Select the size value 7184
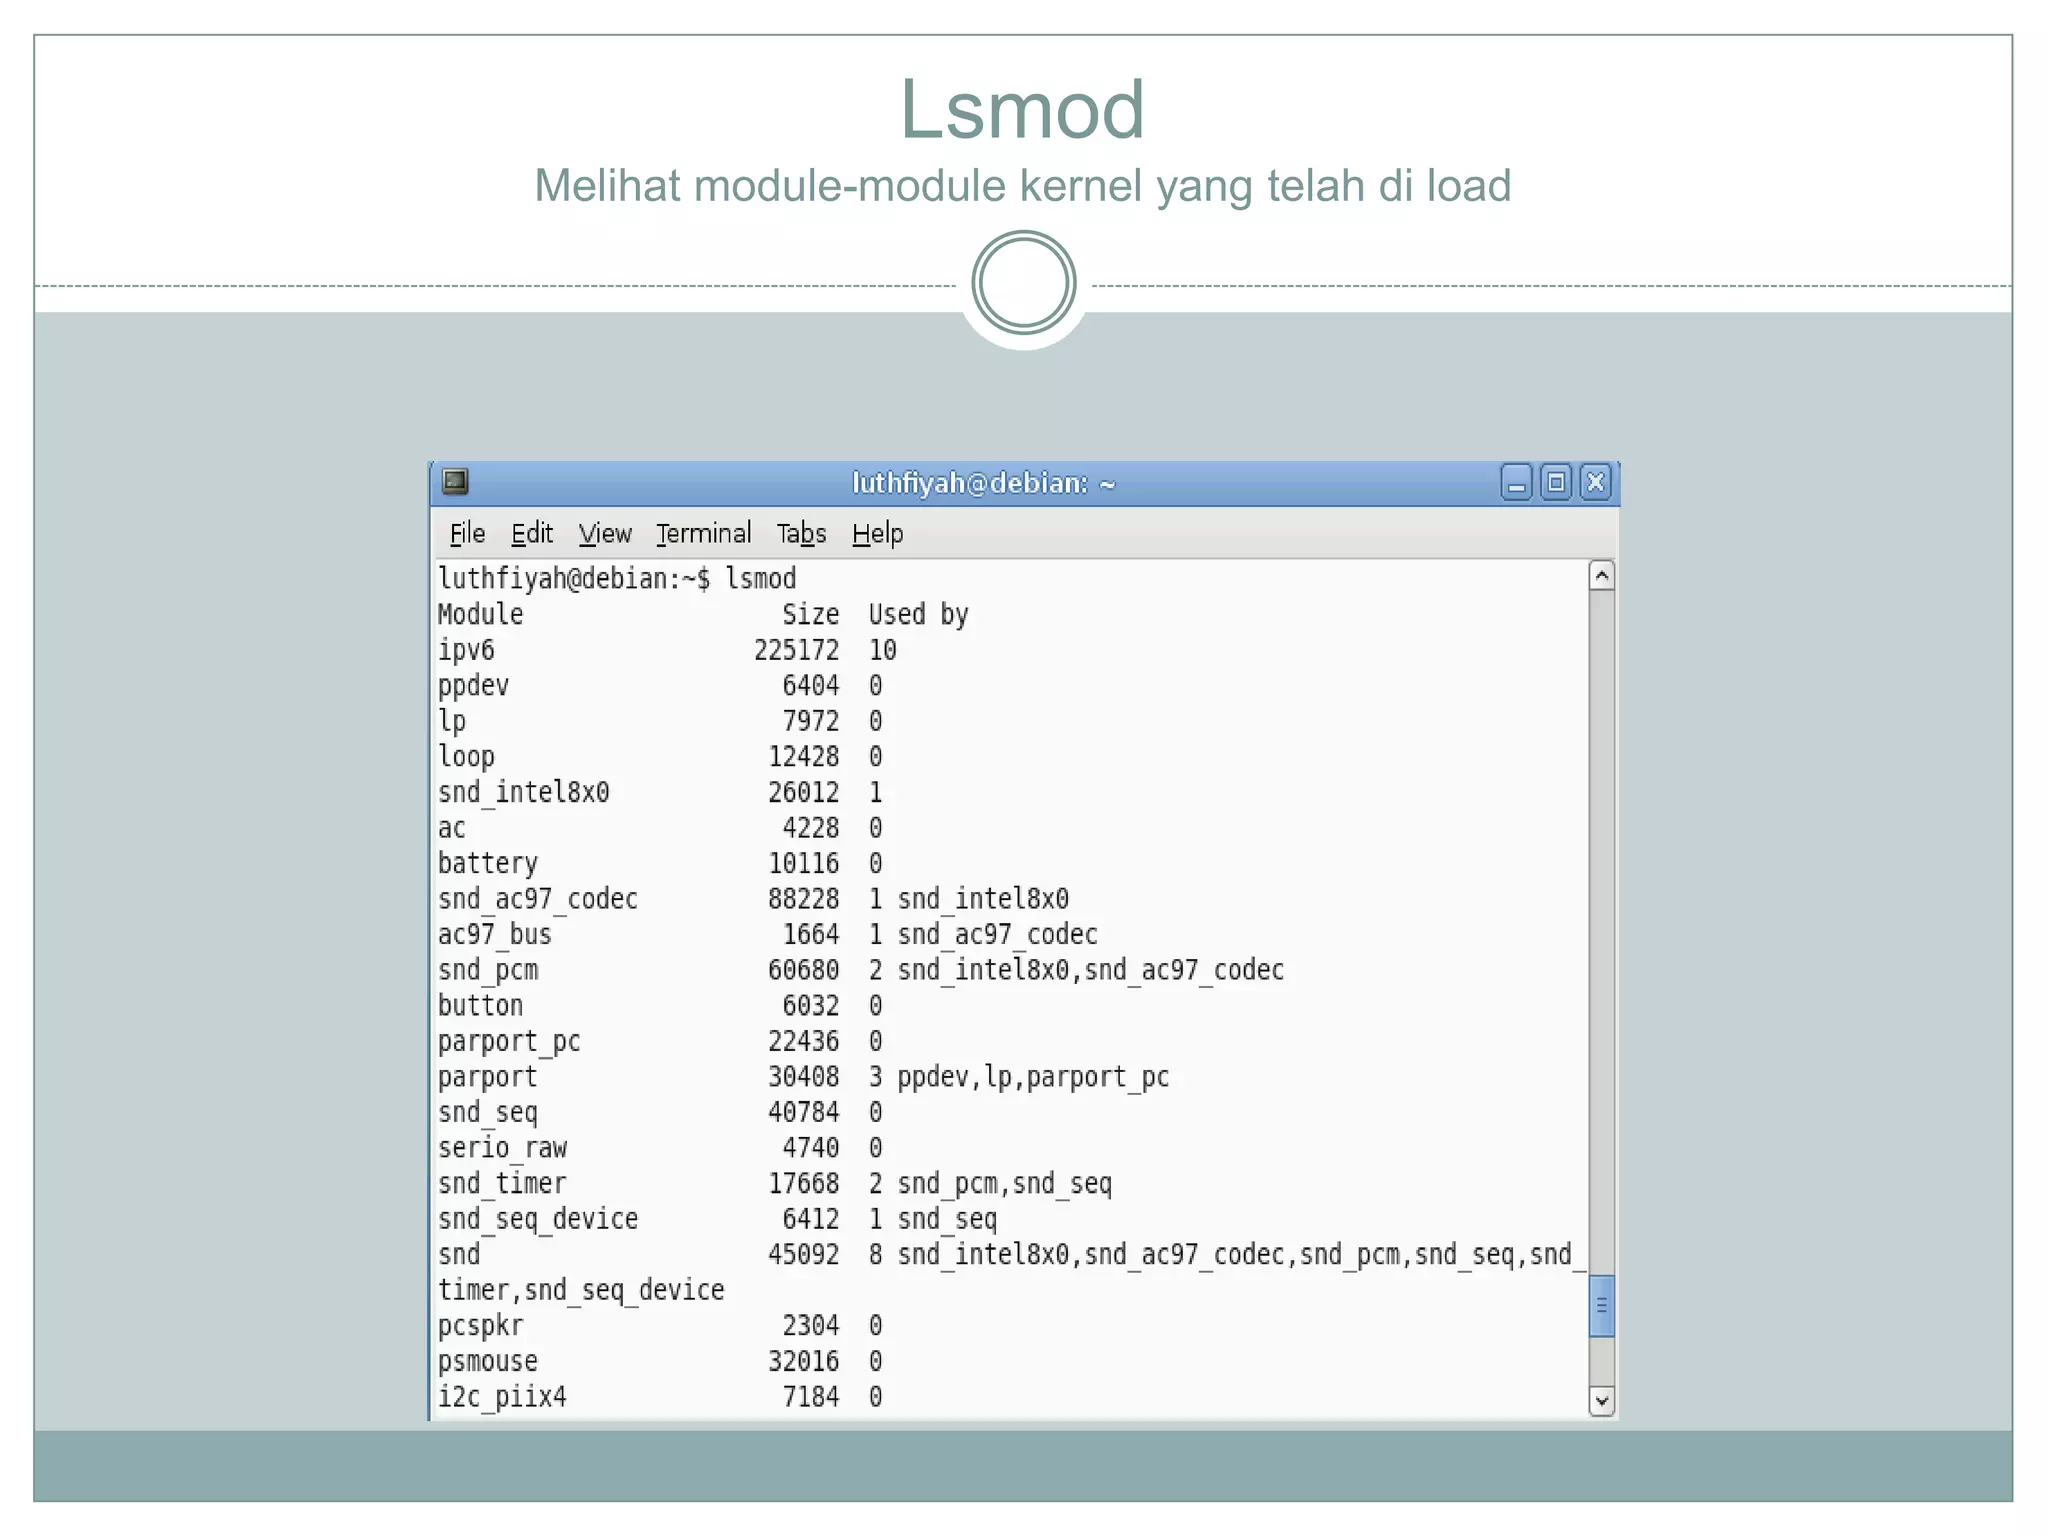2048x1536 pixels. coord(811,1397)
